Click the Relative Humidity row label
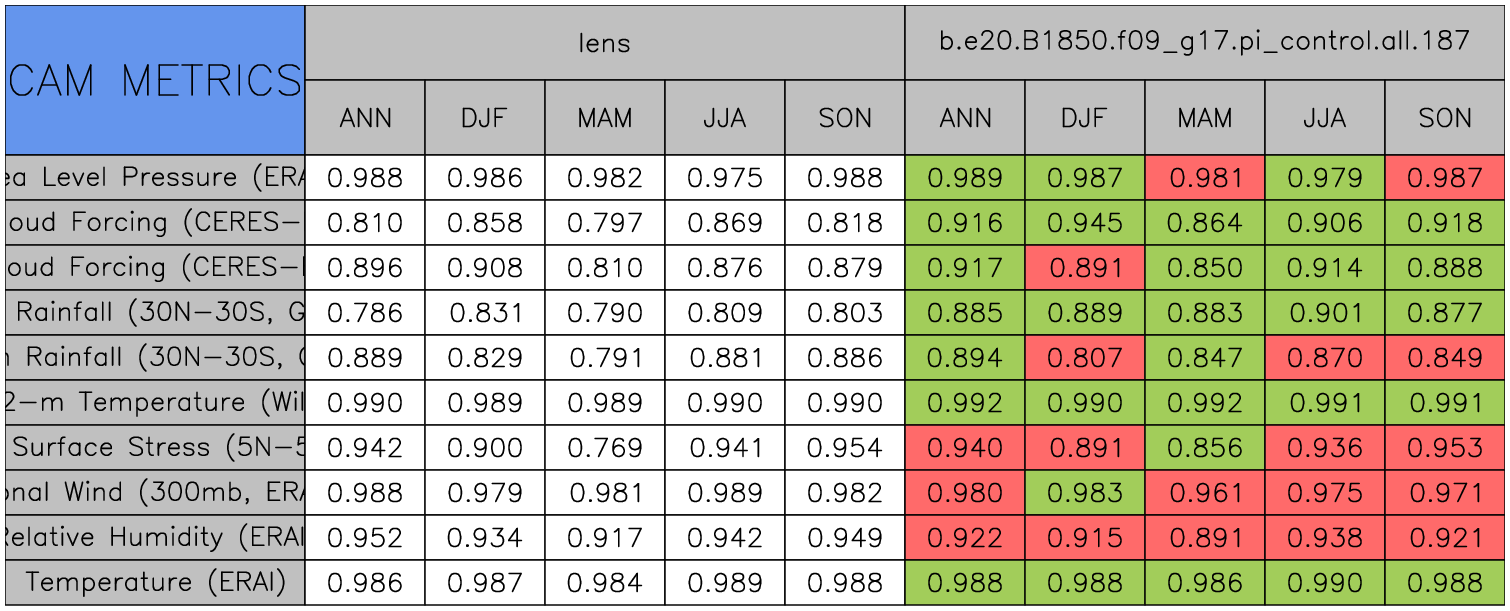Screen dimensions: 1510x611 155,537
